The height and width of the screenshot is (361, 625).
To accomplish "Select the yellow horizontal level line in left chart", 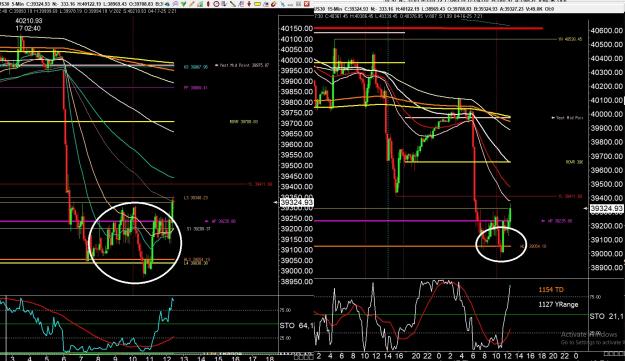I will 87,122.
